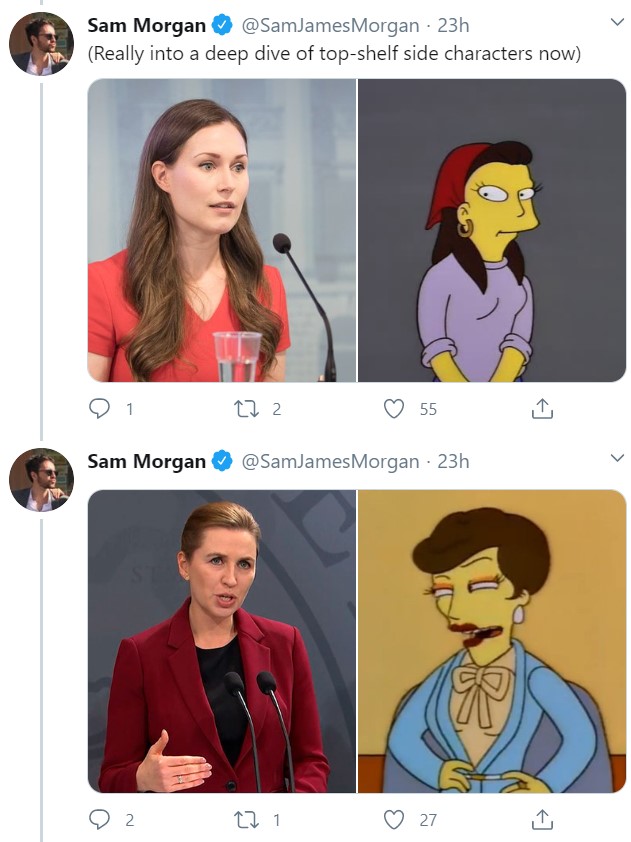The image size is (631, 842).
Task: Open the second tweet's 23h timestamp
Action: click(x=453, y=461)
